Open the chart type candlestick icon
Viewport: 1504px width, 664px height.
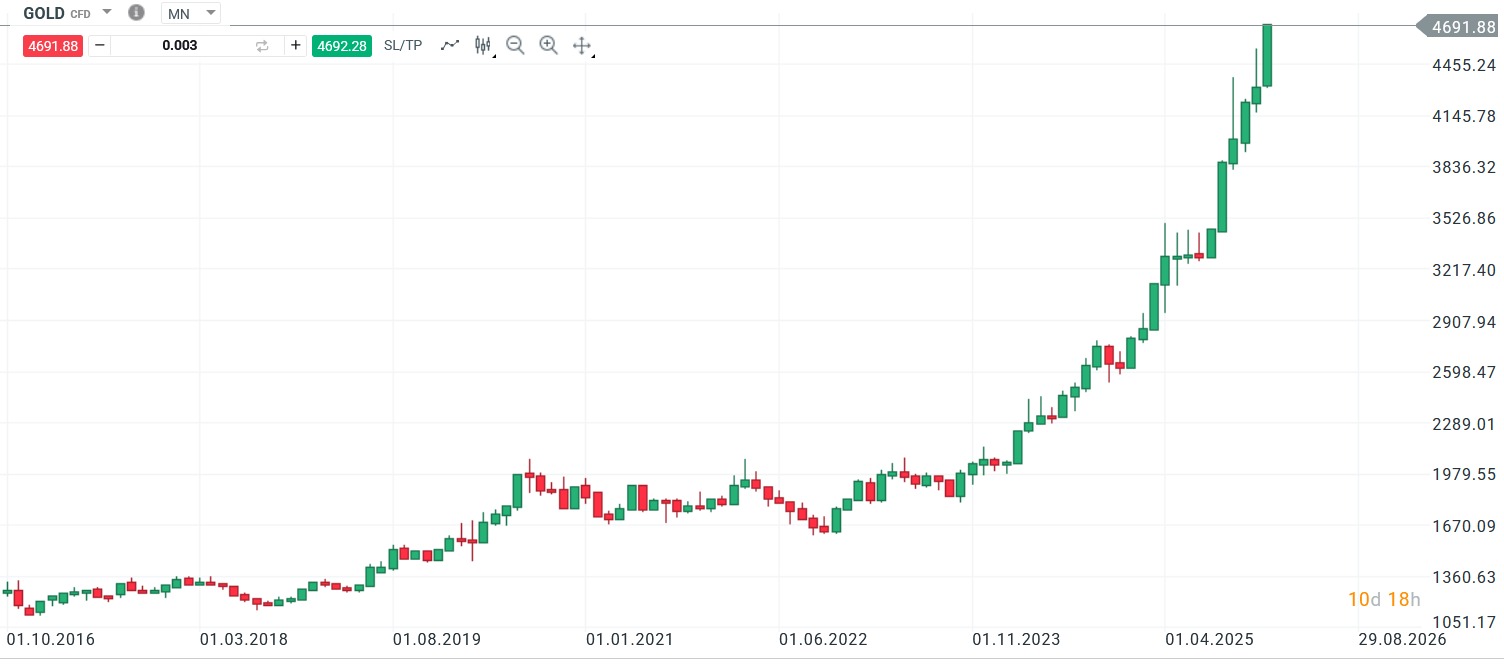click(x=483, y=45)
